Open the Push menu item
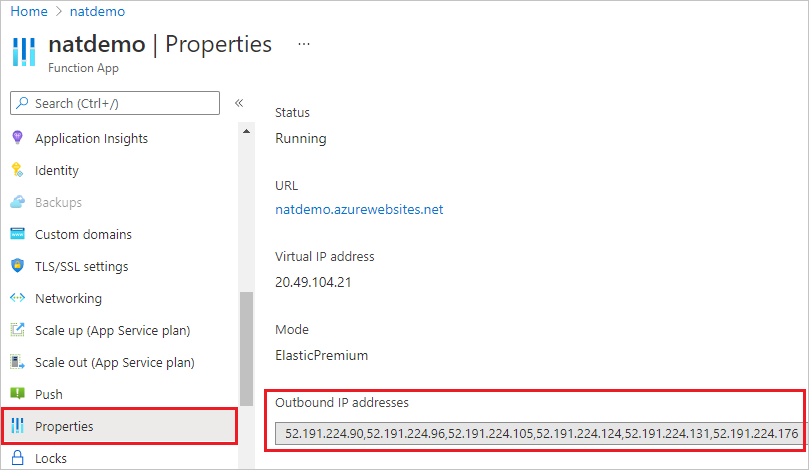The height and width of the screenshot is (470, 809). 48,394
